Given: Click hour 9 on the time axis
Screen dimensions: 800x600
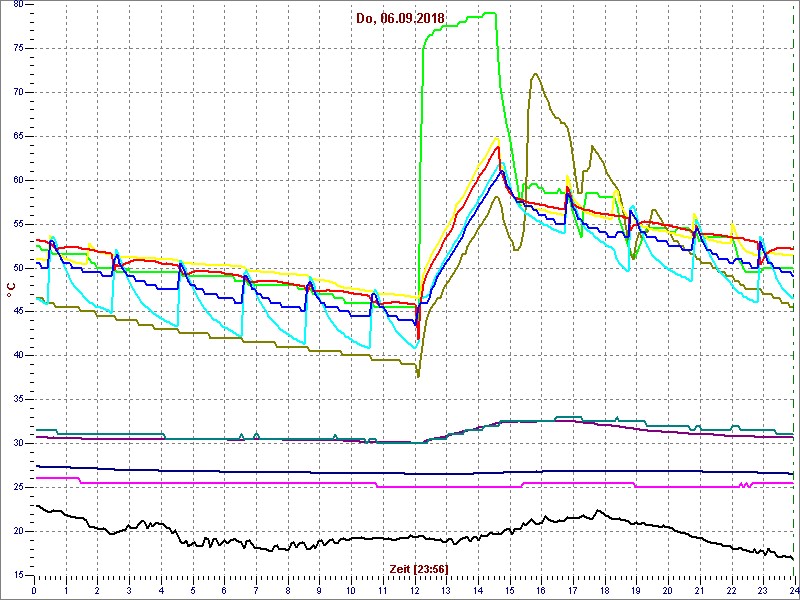Looking at the screenshot, I should [x=319, y=590].
